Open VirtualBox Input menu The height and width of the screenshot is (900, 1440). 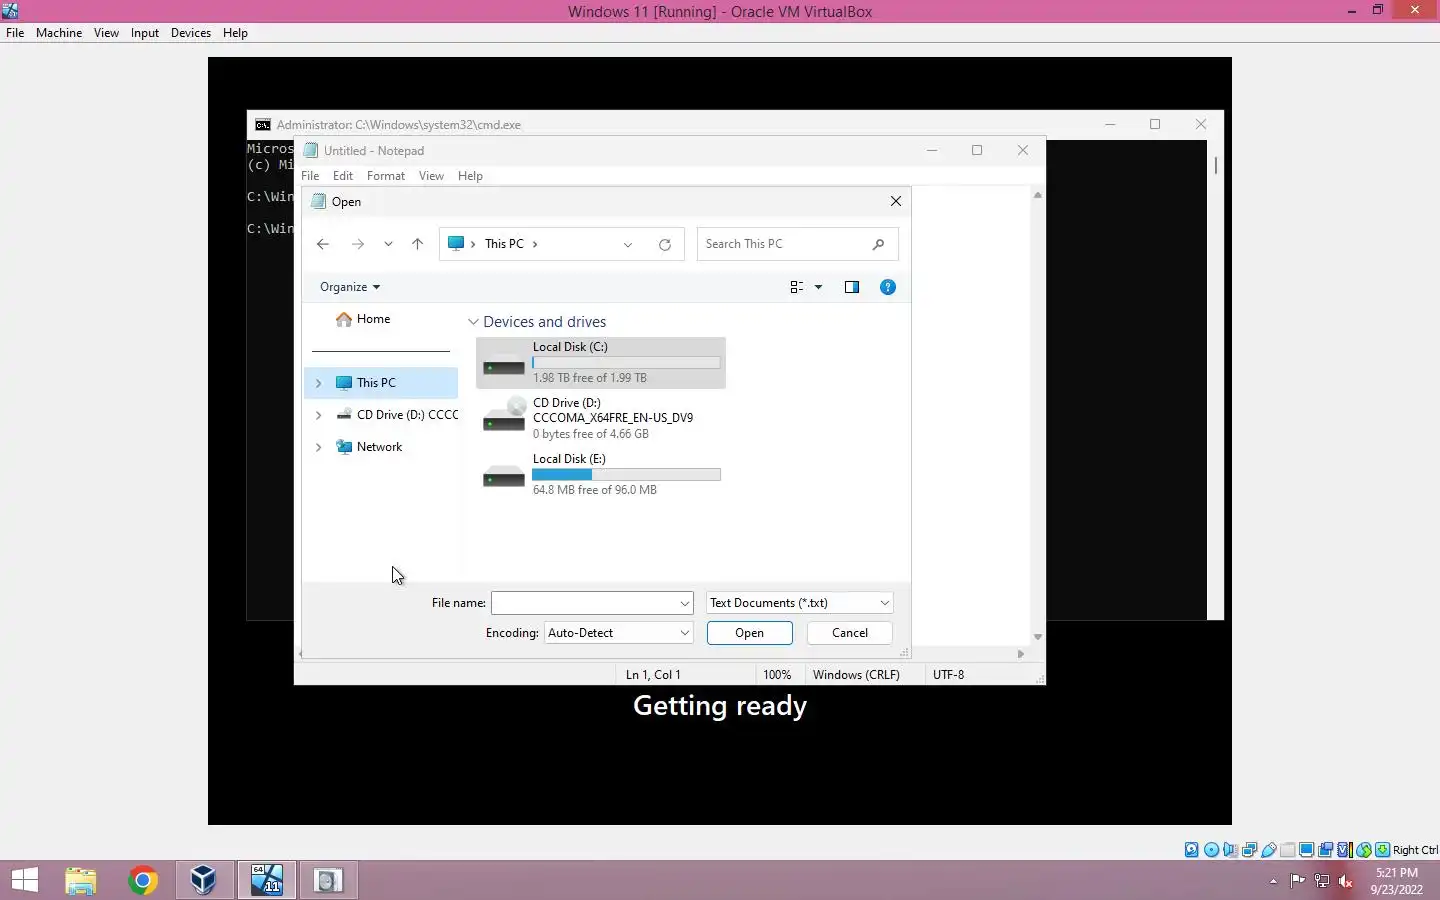pyautogui.click(x=145, y=33)
